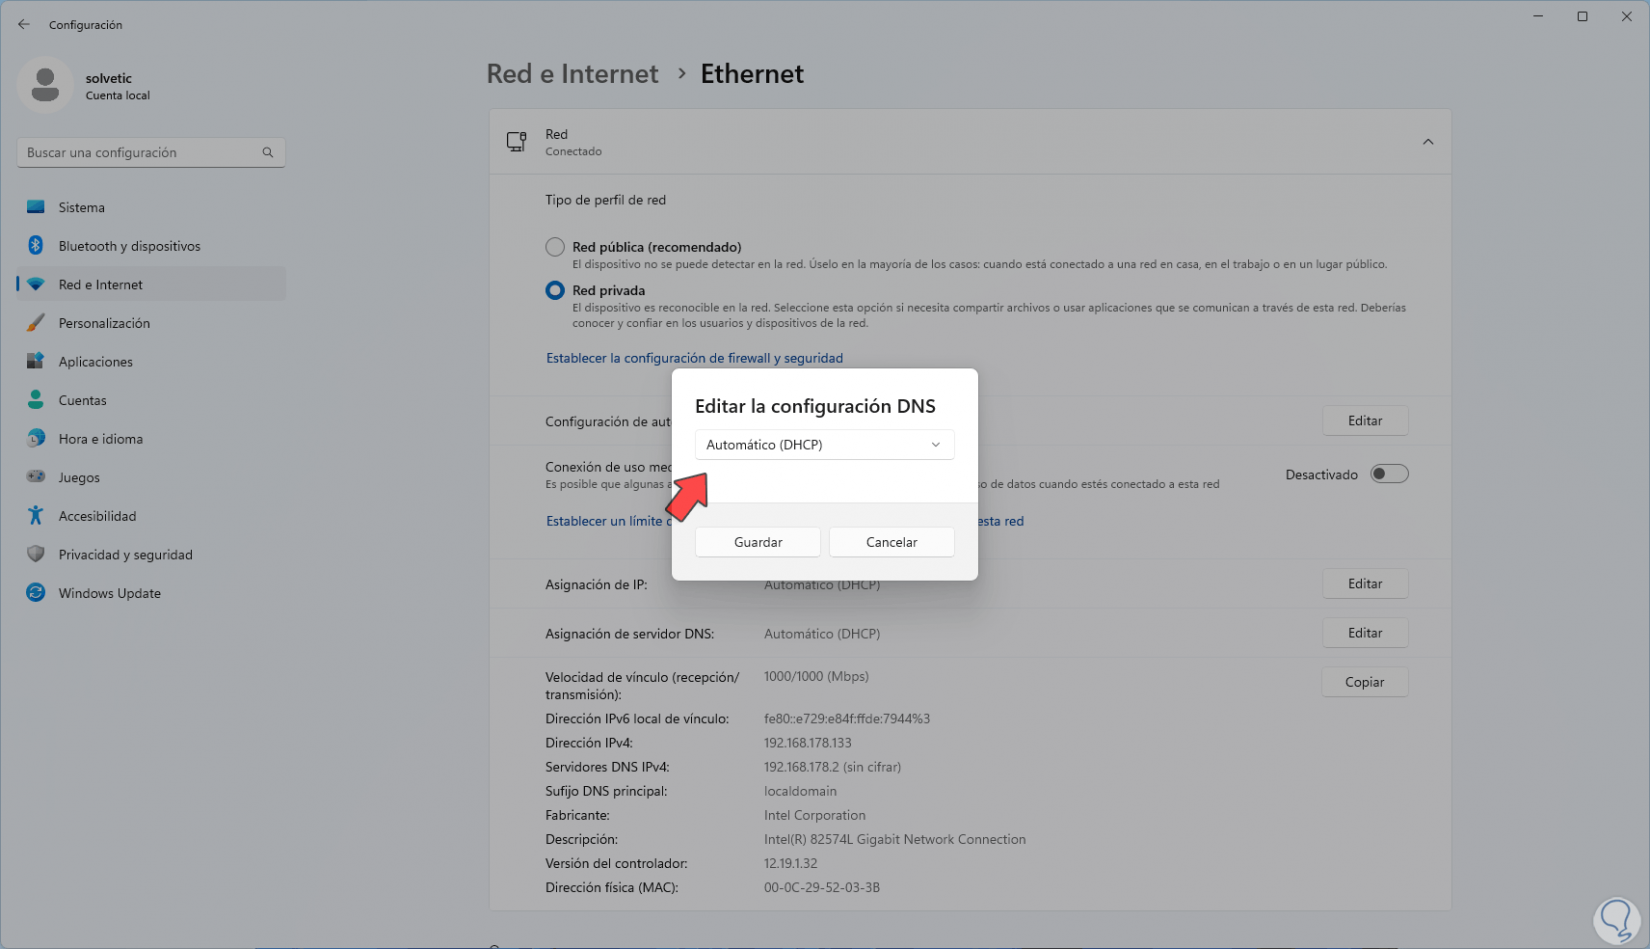Collapse the Red Conectado section chevron
The image size is (1650, 949).
point(1428,141)
